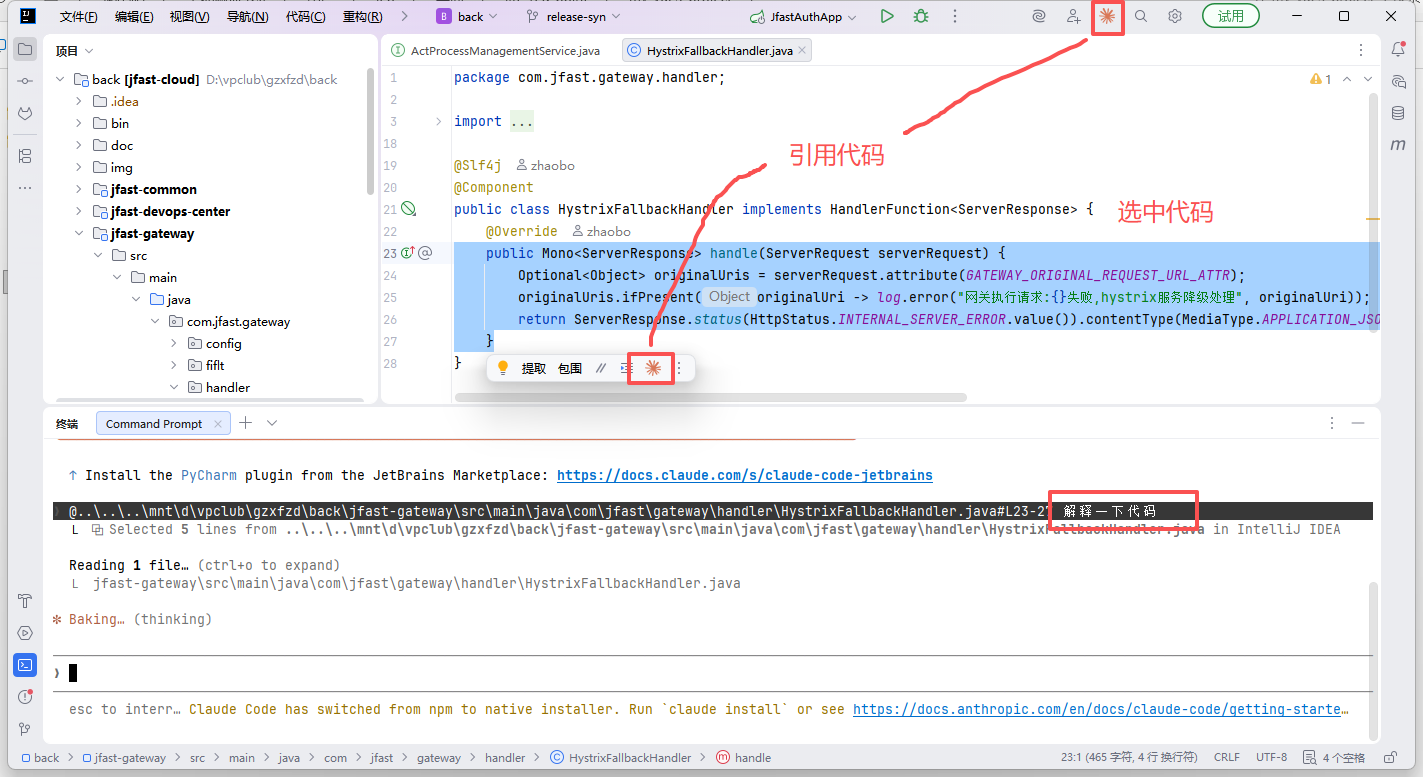
Task: Open the notifications bell in right sidebar
Action: 1398,50
